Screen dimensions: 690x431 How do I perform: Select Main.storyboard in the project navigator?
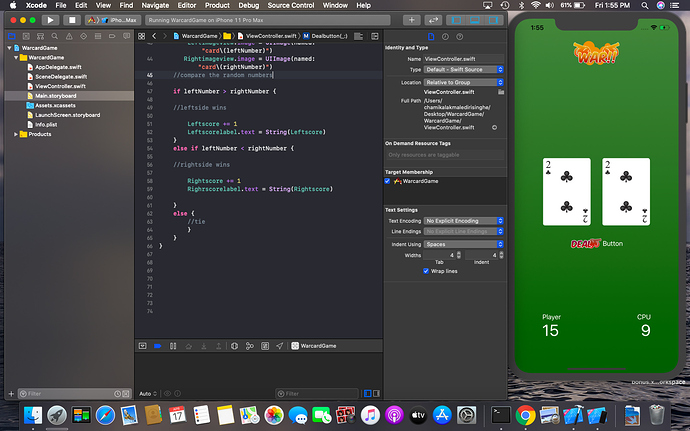click(55, 95)
